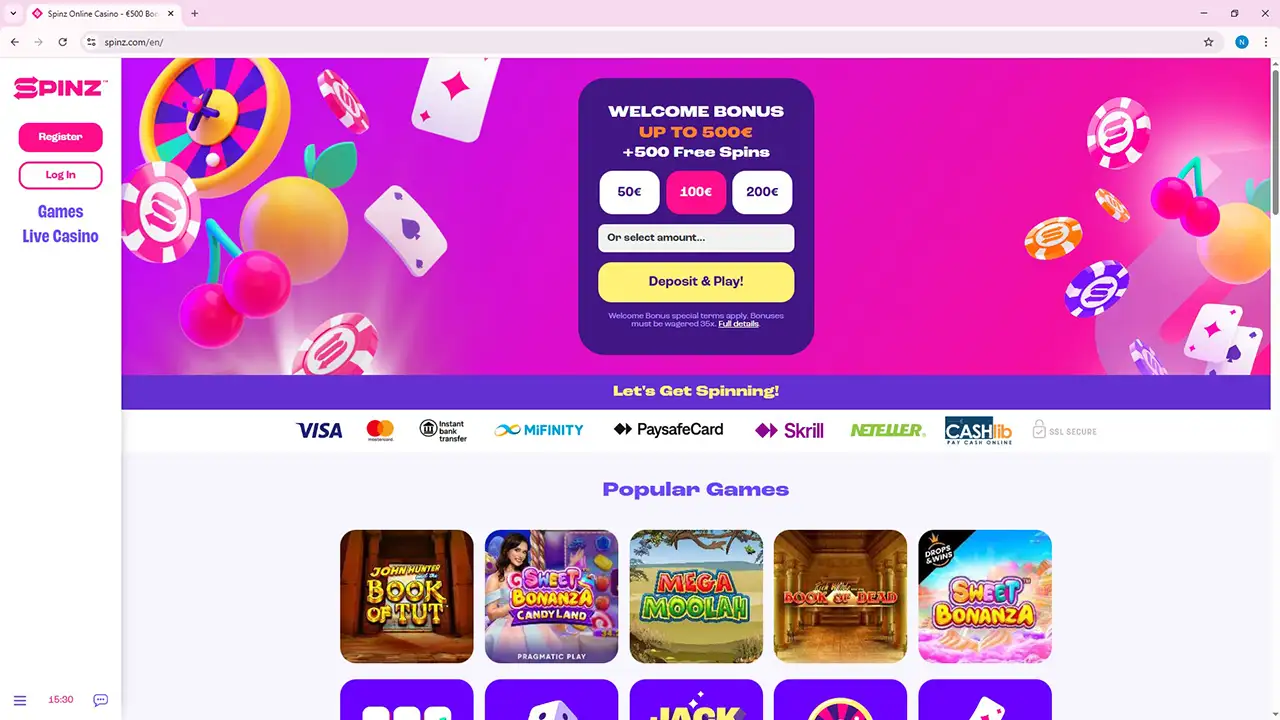Open Chrome's three-dot menu
Screen dimensions: 1280x720
(x=1266, y=42)
